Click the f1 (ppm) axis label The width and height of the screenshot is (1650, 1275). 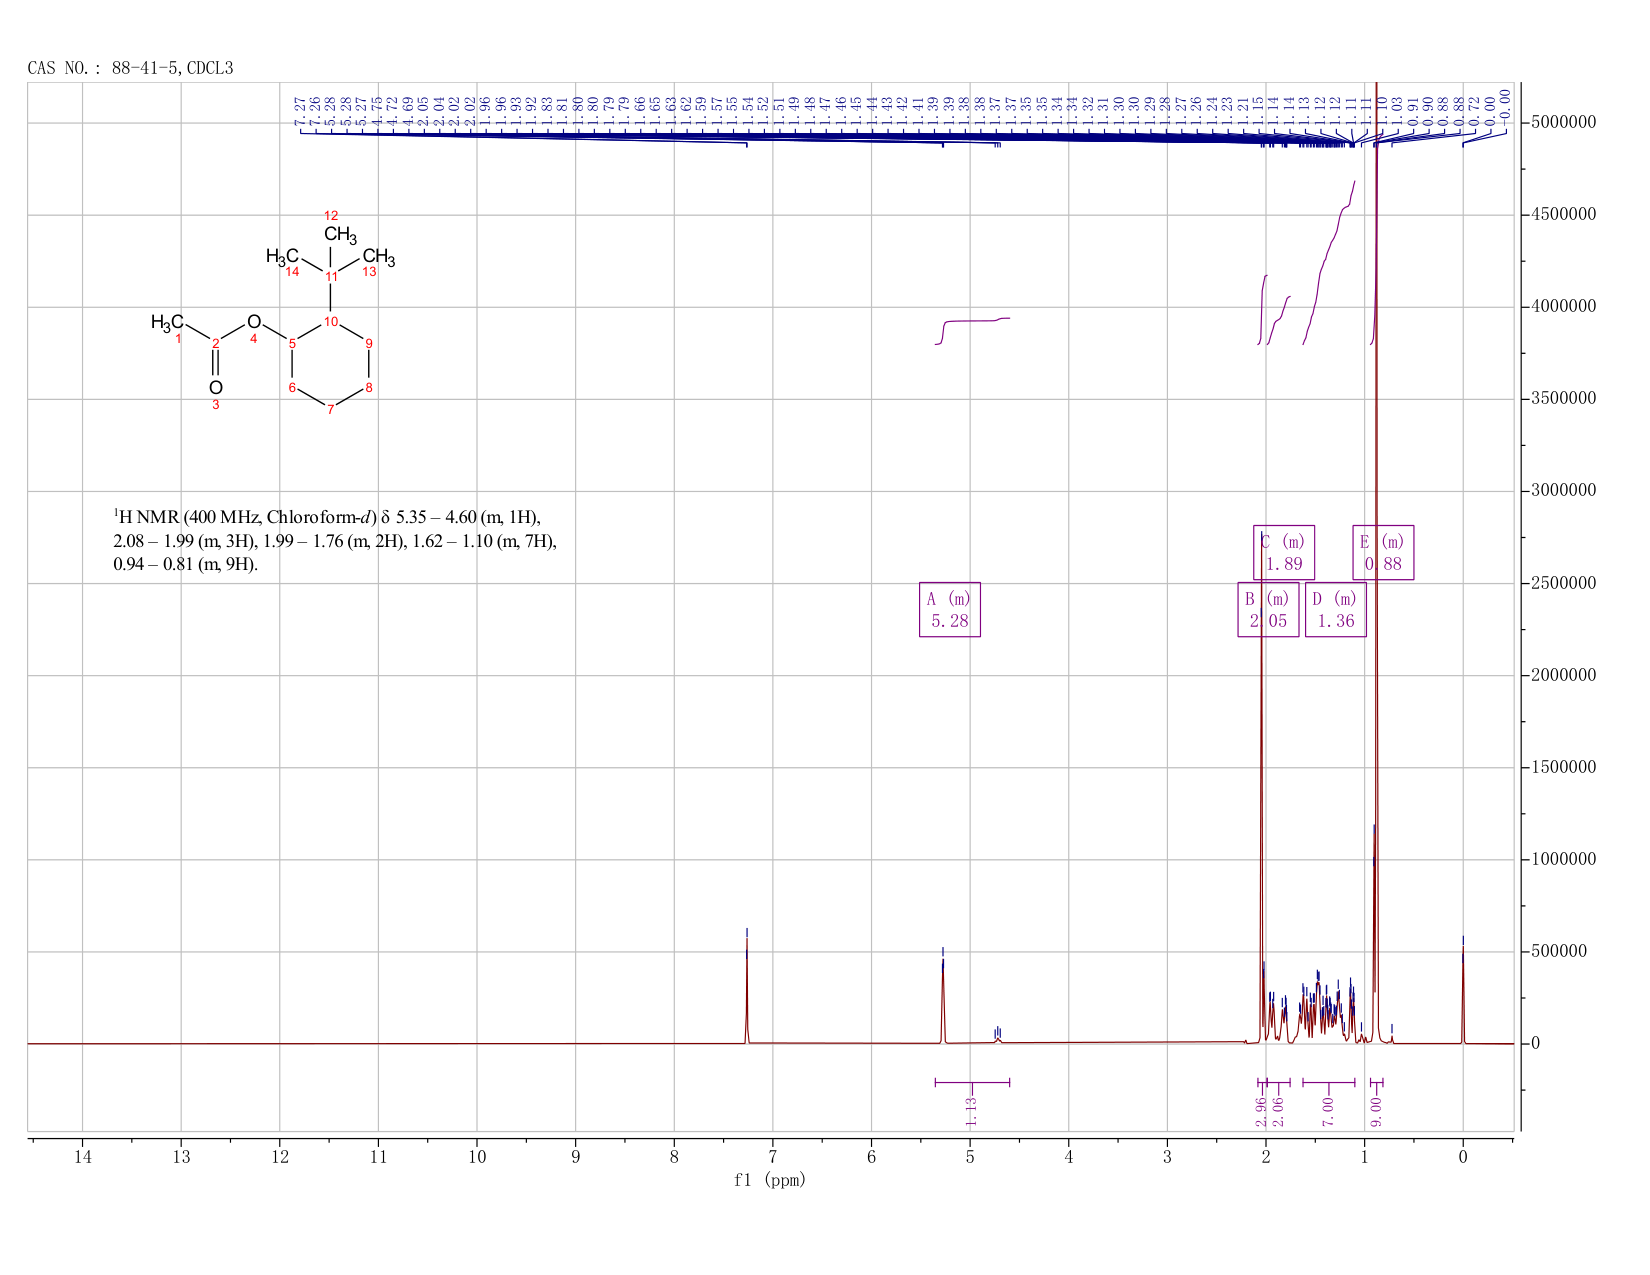pyautogui.click(x=770, y=1180)
